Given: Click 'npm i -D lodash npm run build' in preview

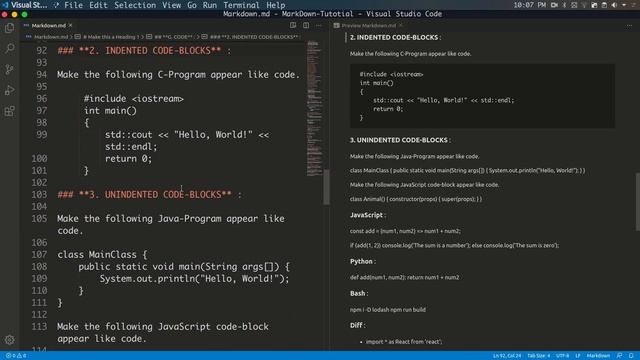Looking at the screenshot, I should click(388, 310).
